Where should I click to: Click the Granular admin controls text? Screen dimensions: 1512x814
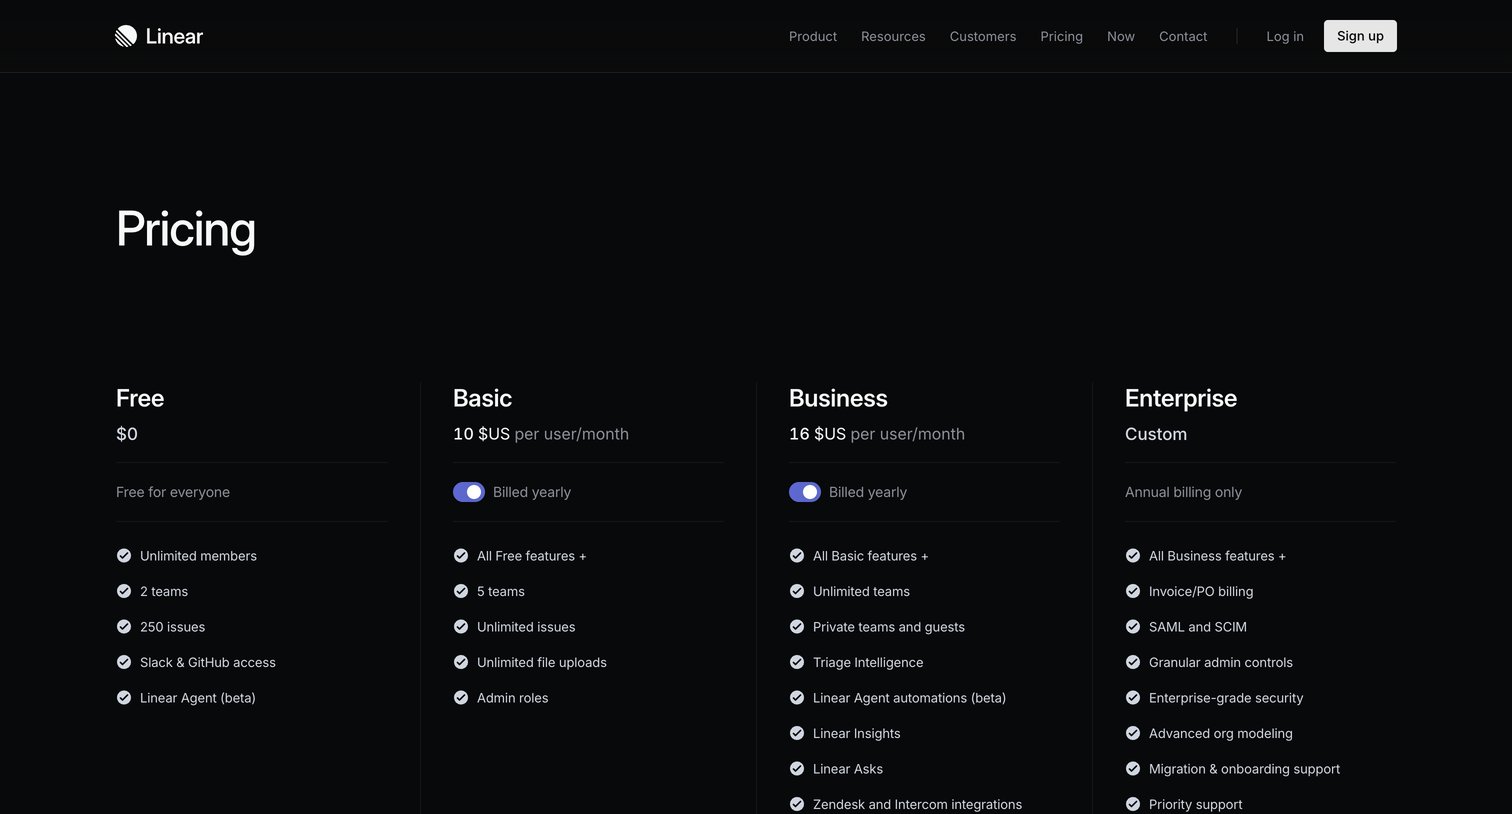point(1221,662)
